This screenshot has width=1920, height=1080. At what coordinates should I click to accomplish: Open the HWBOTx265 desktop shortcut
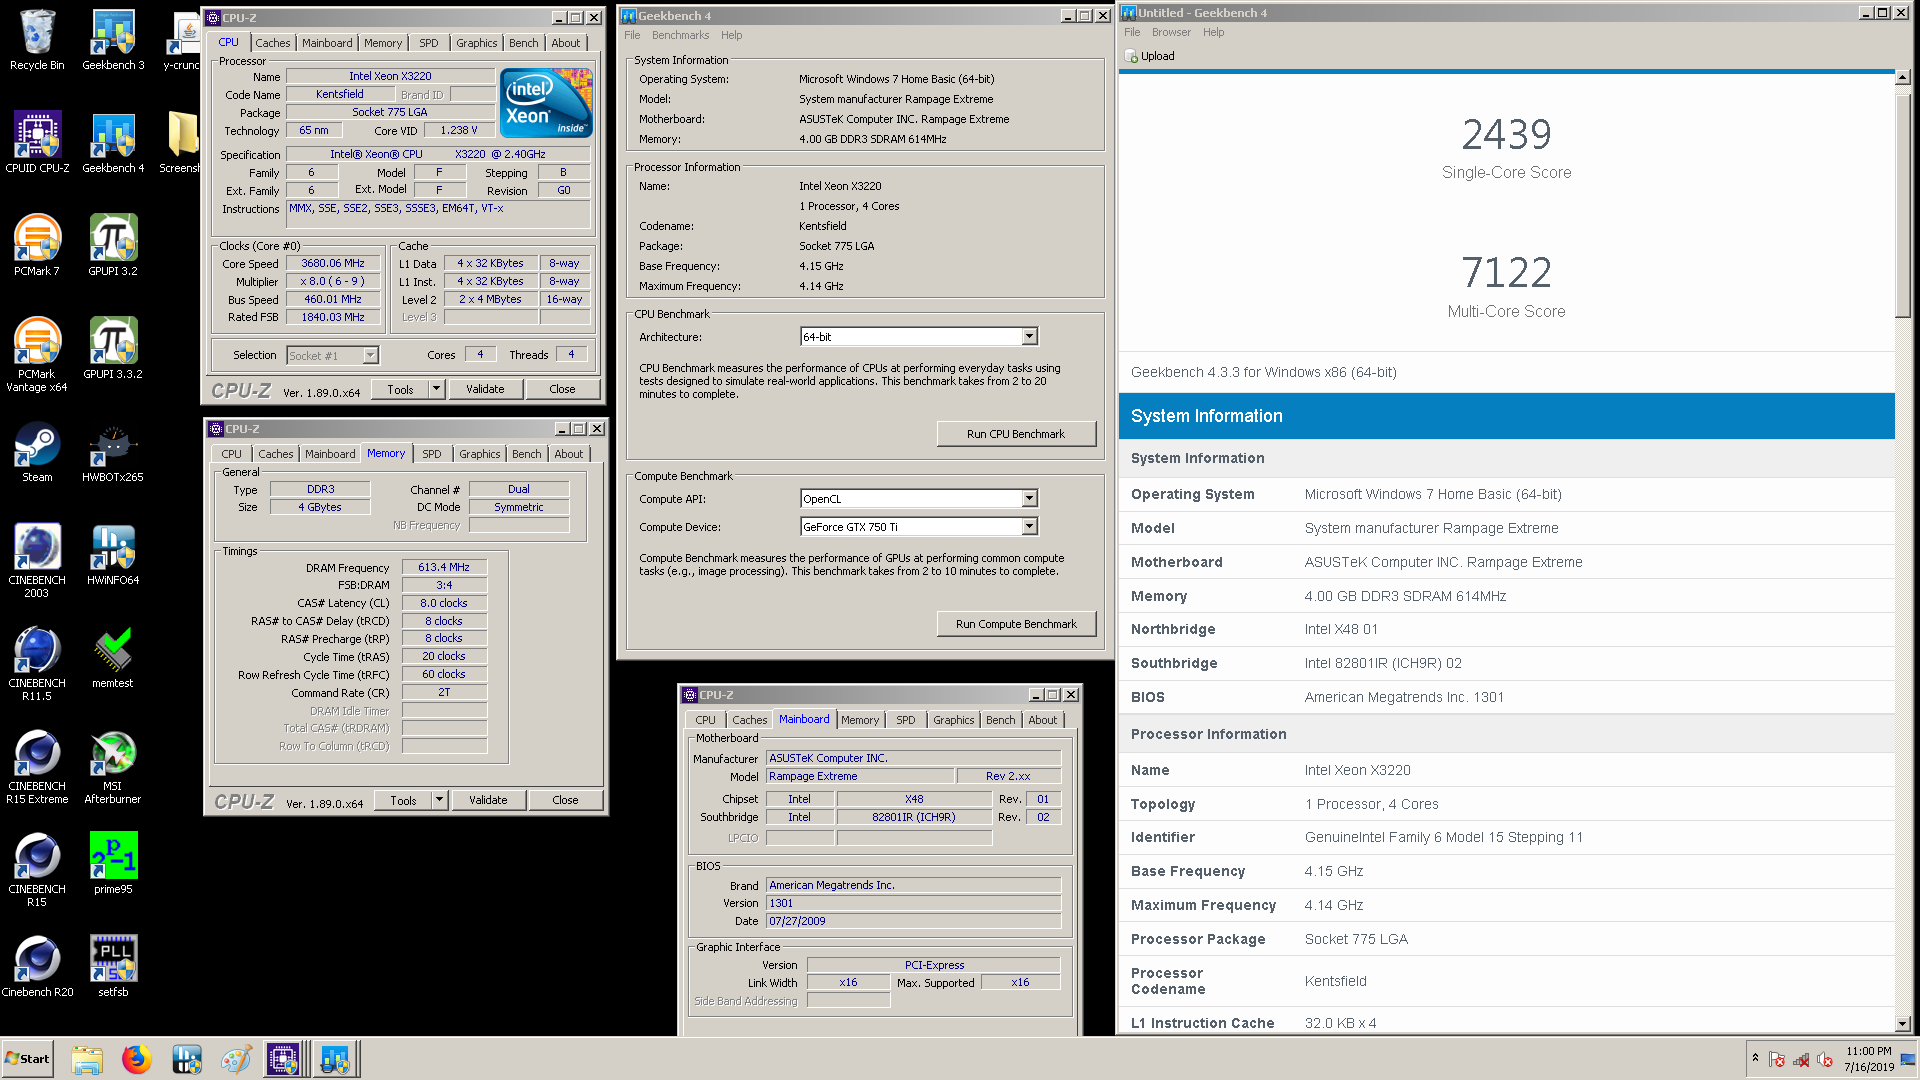click(x=113, y=452)
